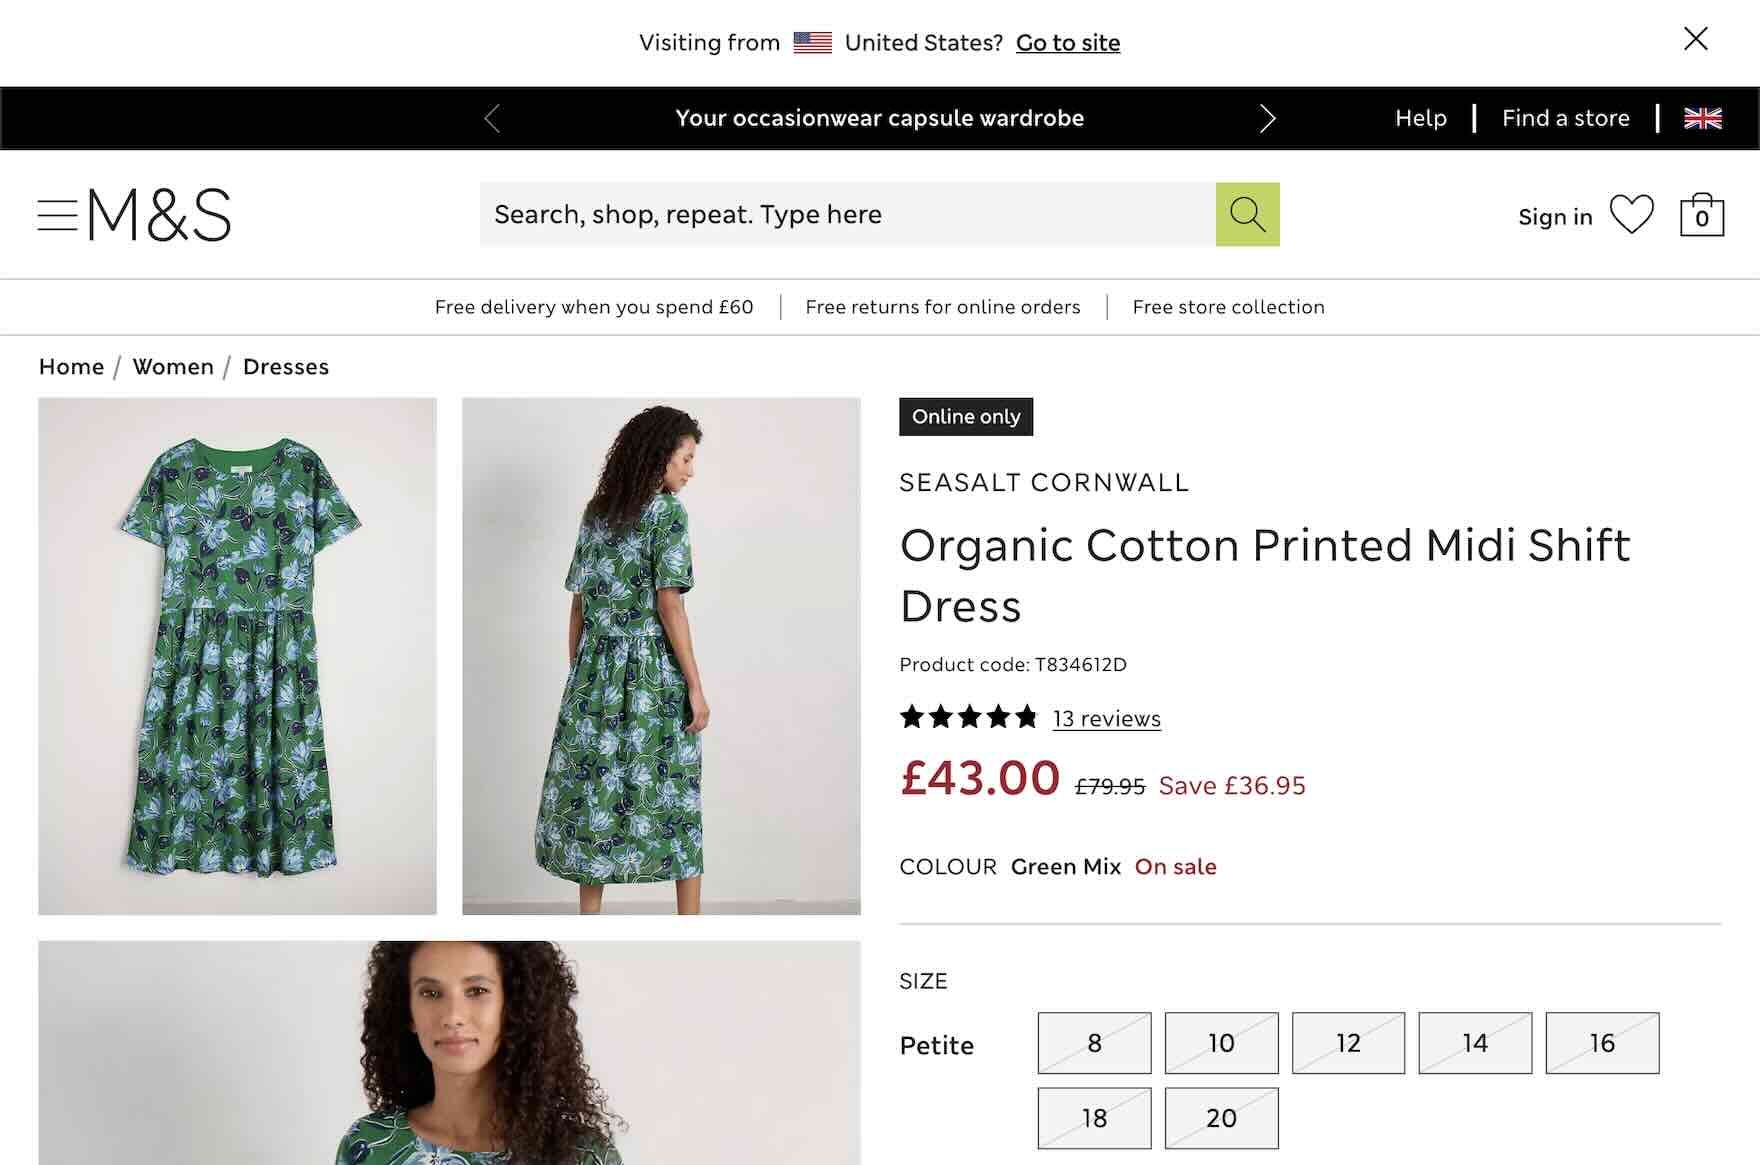
Task: Open the Find a store link
Action: point(1565,118)
